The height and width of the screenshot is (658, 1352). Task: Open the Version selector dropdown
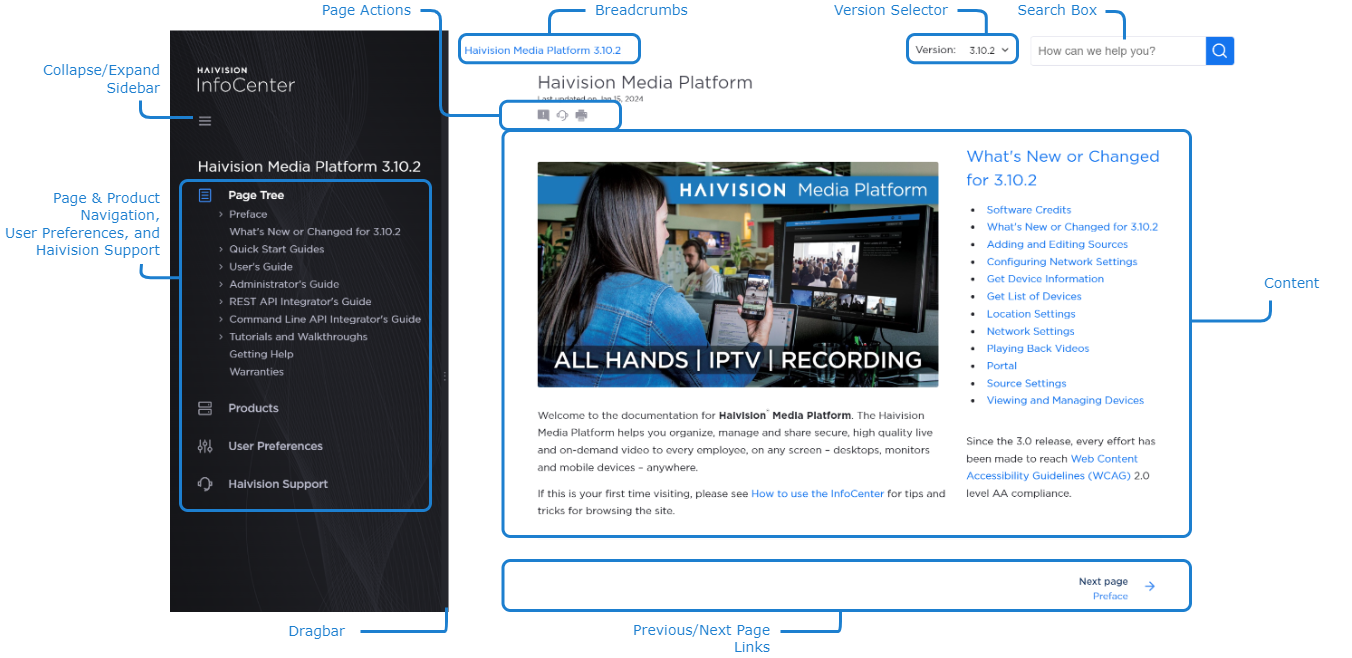tap(990, 49)
